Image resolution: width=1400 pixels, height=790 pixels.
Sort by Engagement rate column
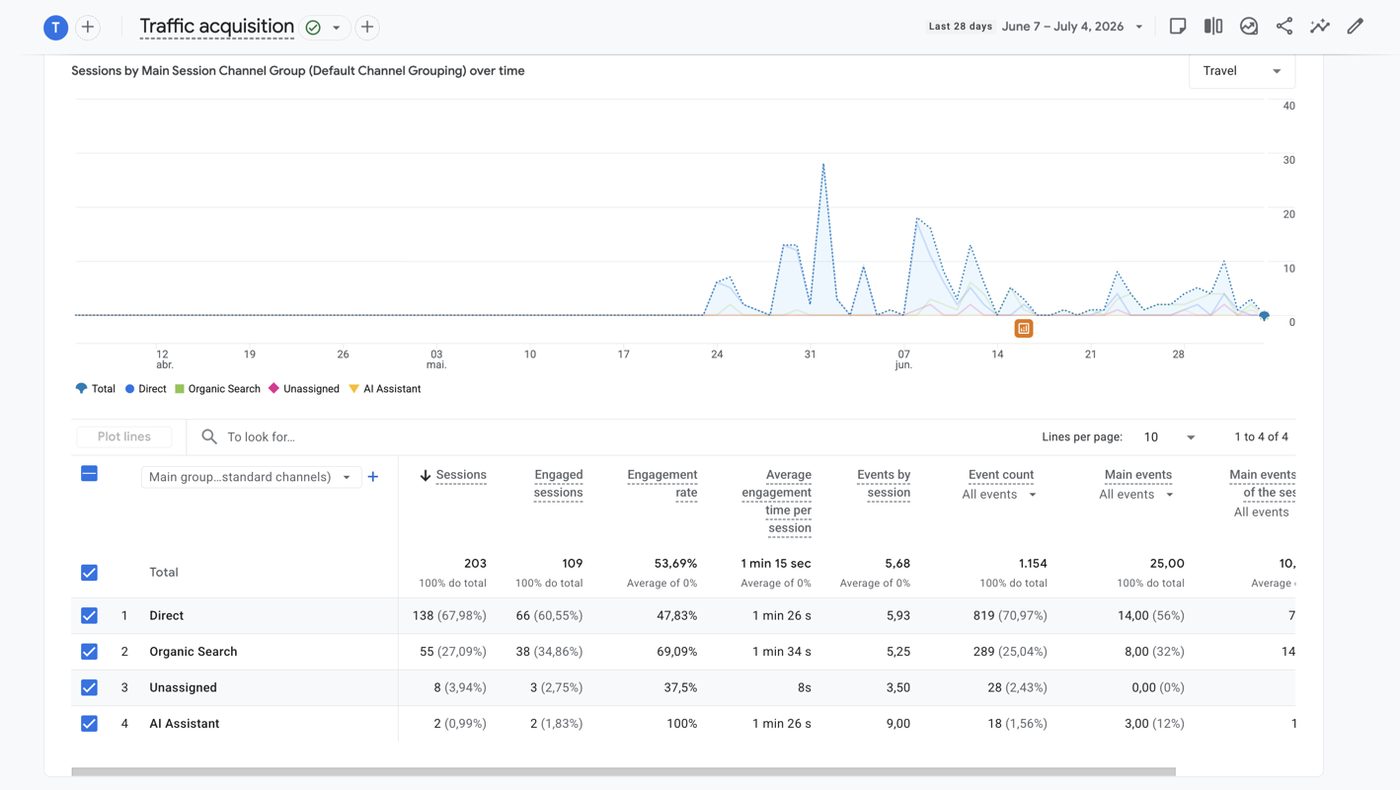662,484
